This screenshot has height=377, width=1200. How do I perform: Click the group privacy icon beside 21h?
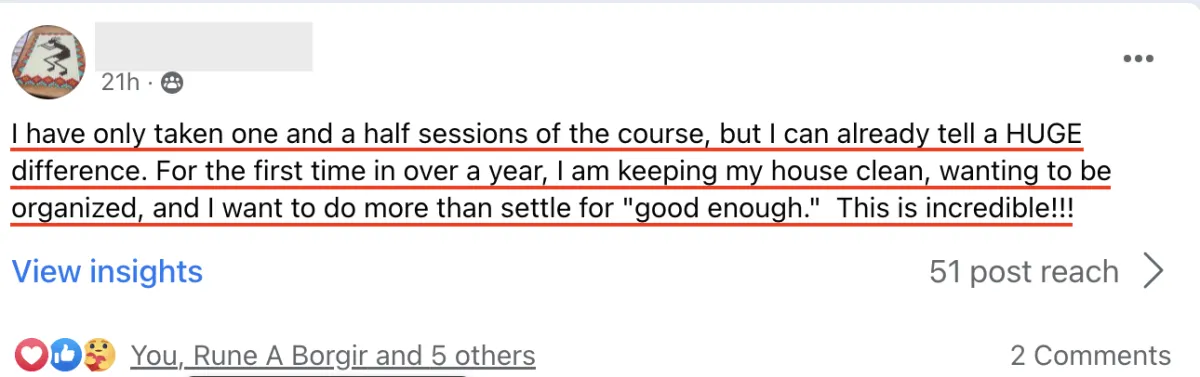point(172,82)
